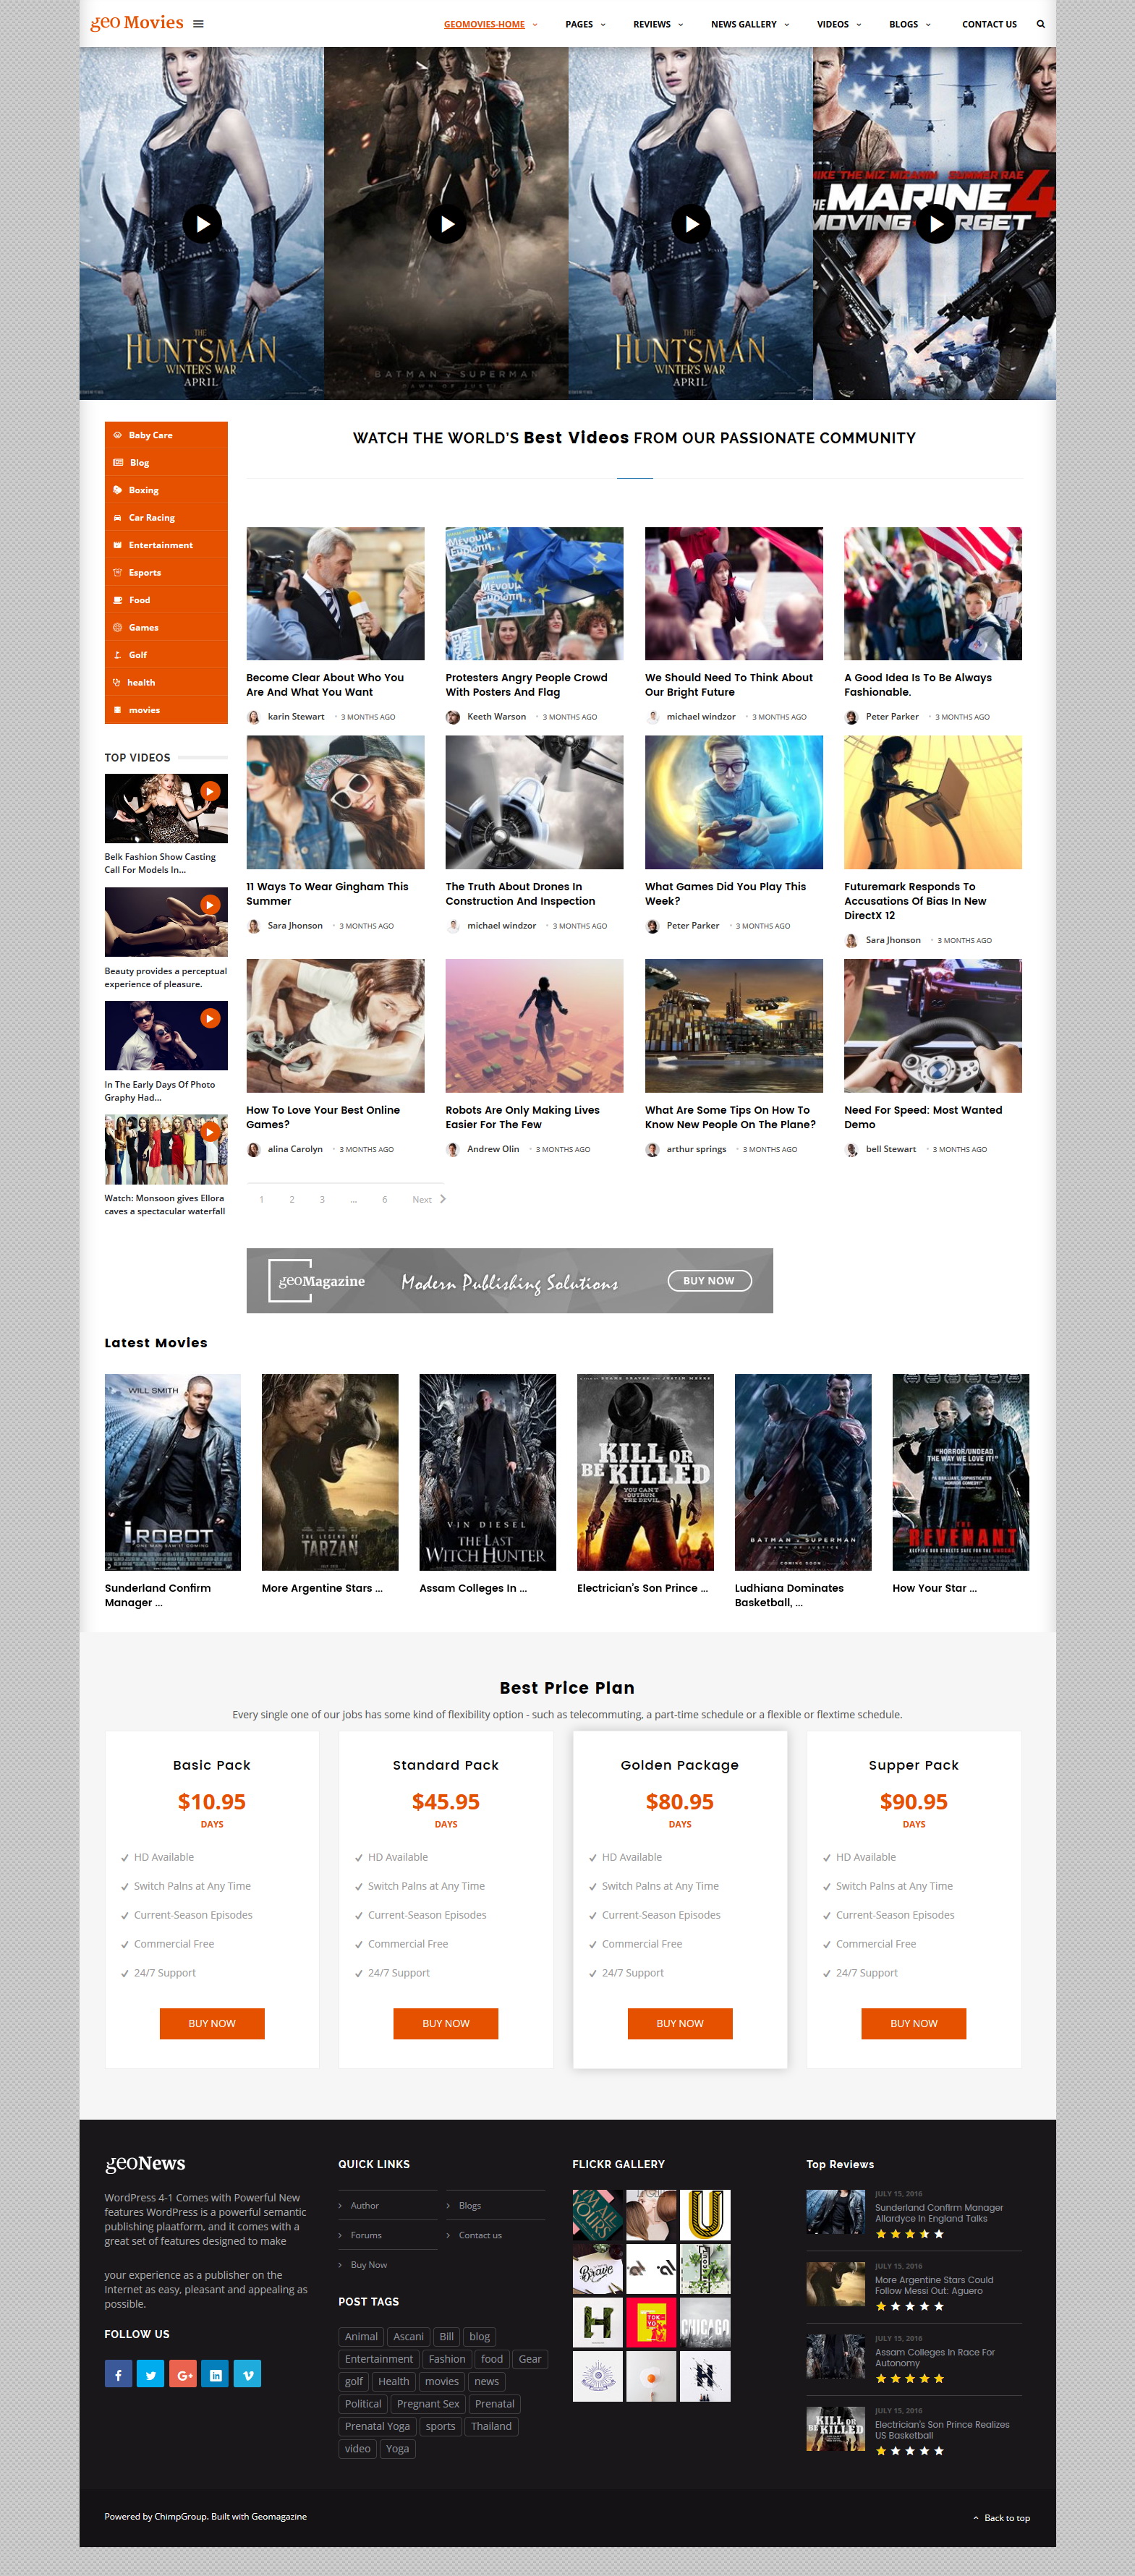Open Flickr gallery yellow U thumbnail
Image resolution: width=1135 pixels, height=2576 pixels.
click(705, 2214)
